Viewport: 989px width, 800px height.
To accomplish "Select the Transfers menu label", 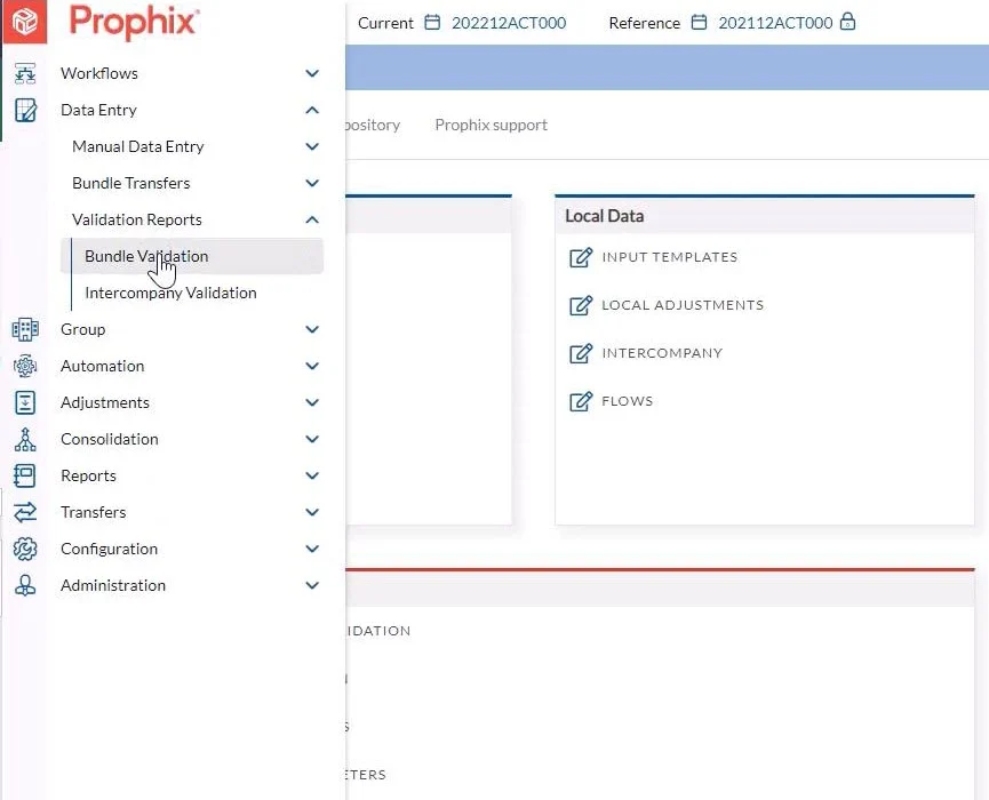I will pos(93,512).
